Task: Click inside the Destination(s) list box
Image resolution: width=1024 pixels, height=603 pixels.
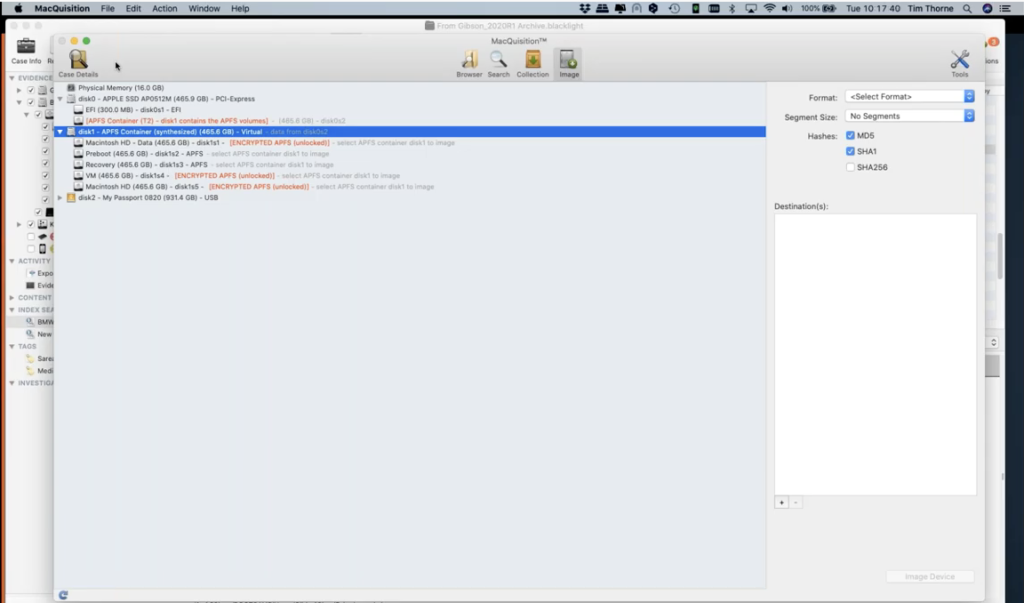Action: (875, 354)
